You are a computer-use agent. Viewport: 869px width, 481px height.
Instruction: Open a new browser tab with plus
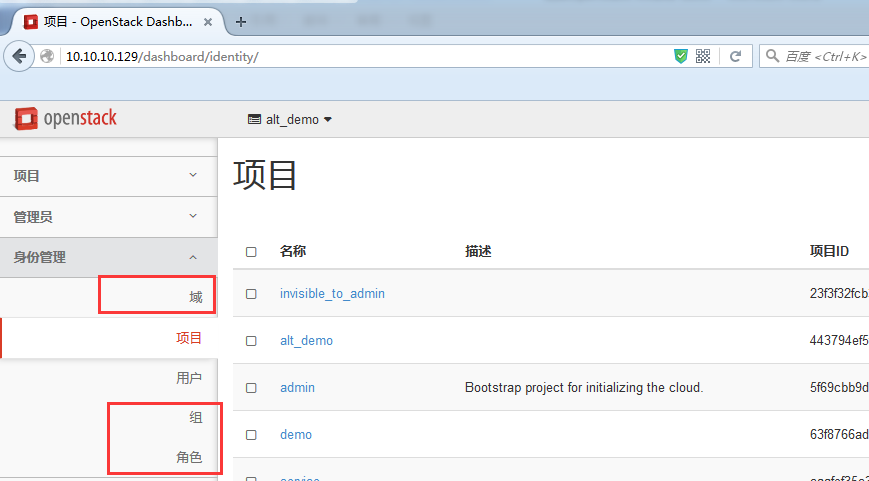pos(241,22)
